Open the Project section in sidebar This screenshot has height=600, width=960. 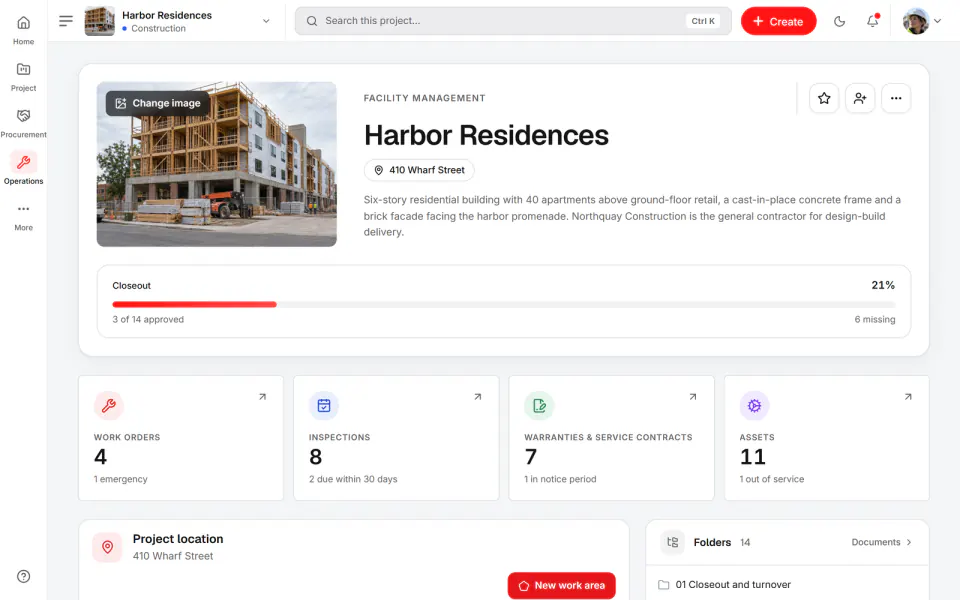pyautogui.click(x=23, y=77)
